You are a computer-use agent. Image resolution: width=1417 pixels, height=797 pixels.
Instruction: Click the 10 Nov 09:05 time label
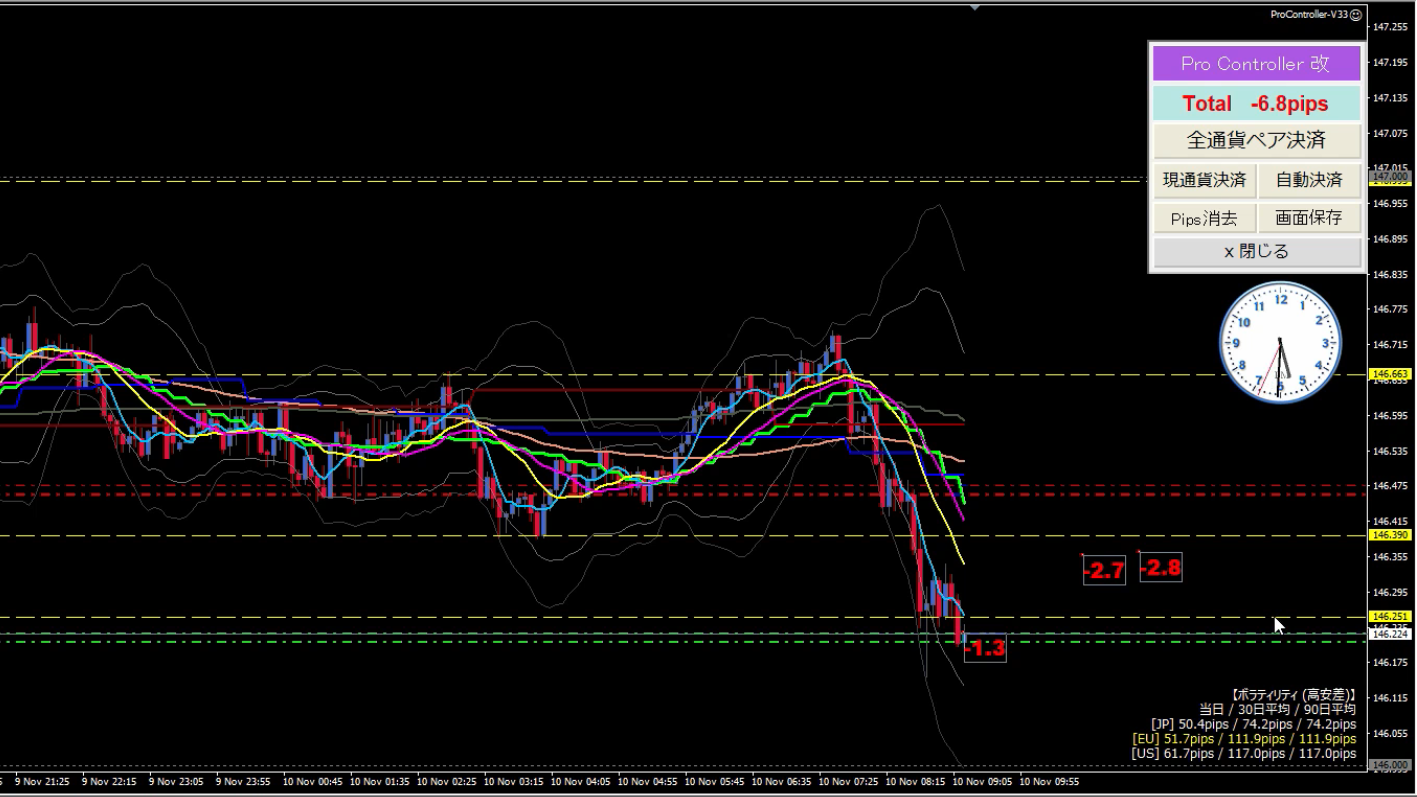pyautogui.click(x=982, y=781)
